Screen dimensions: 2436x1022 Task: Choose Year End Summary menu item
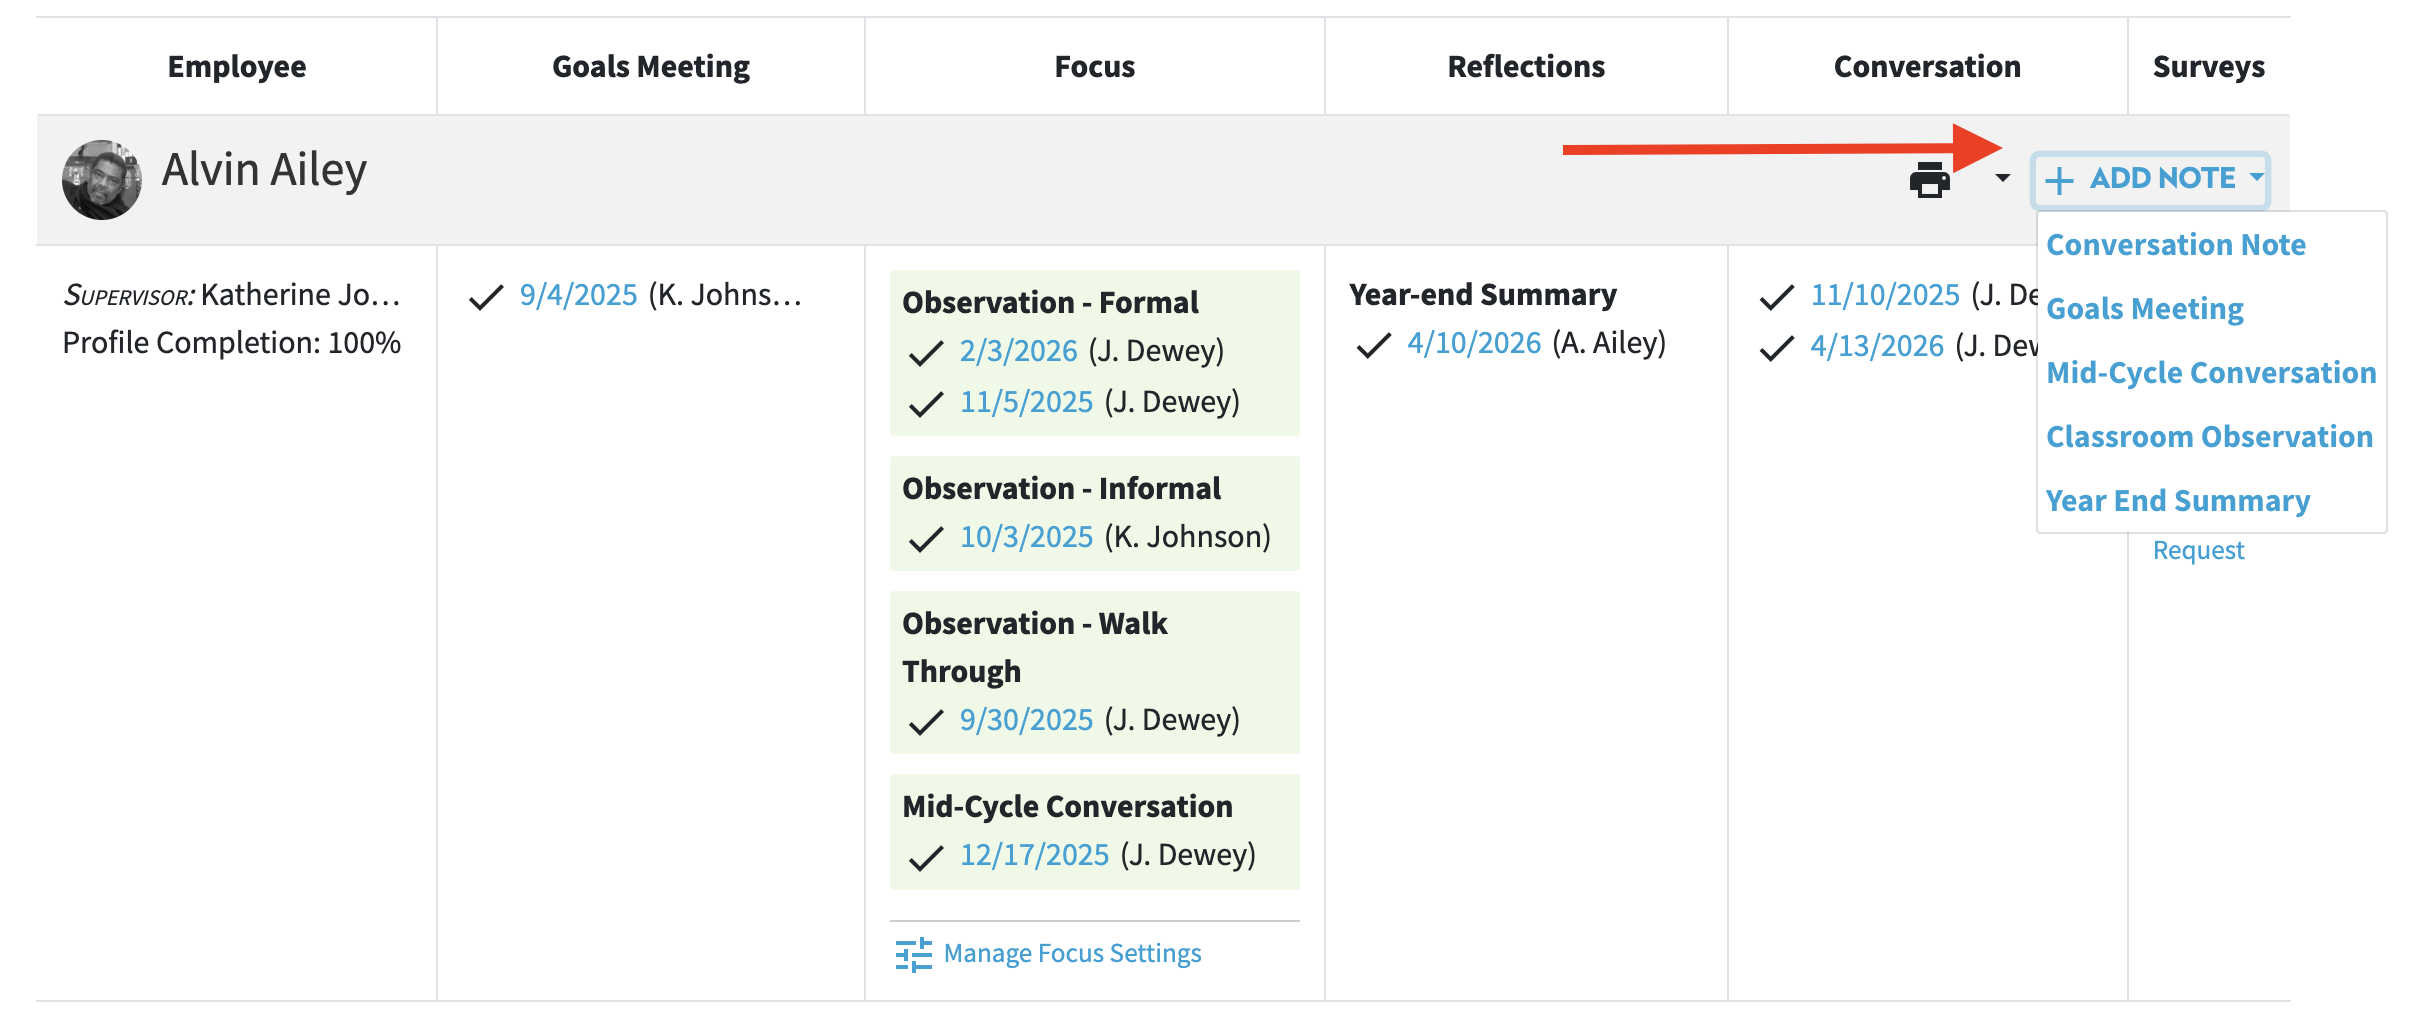pos(2178,501)
